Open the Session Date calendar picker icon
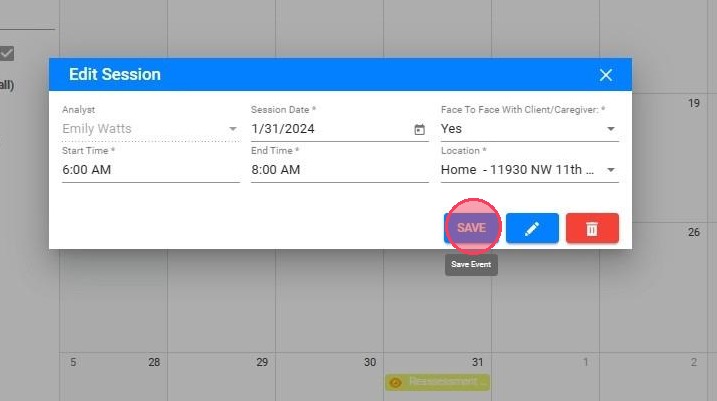 pyautogui.click(x=419, y=129)
